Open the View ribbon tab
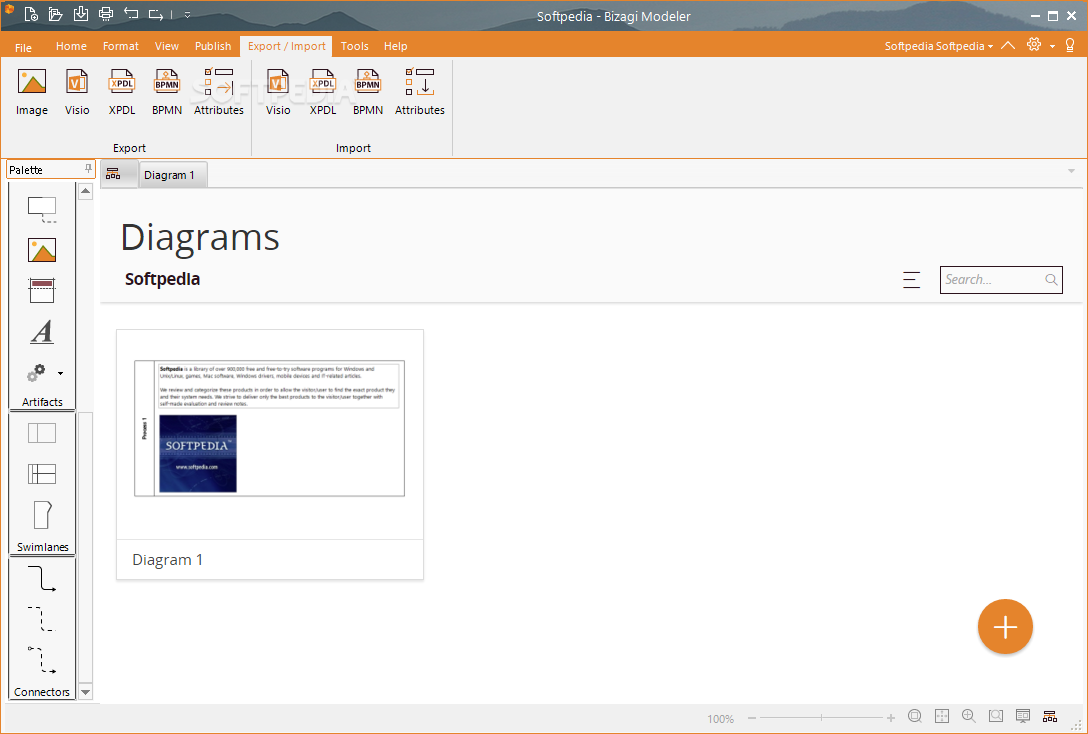Viewport: 1088px width, 734px height. click(x=167, y=46)
